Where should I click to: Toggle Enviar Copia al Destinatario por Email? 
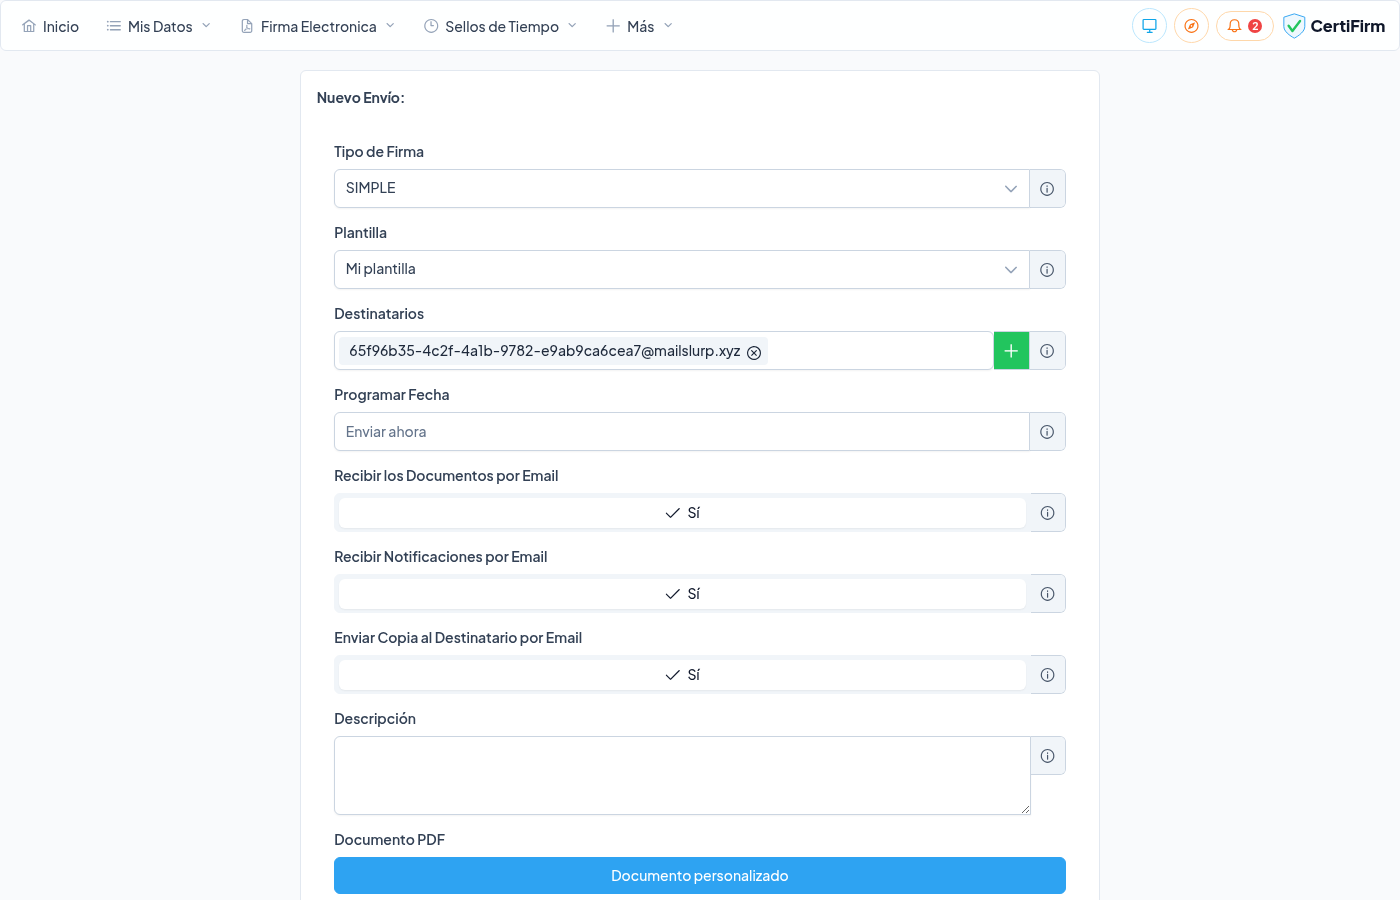coord(682,675)
